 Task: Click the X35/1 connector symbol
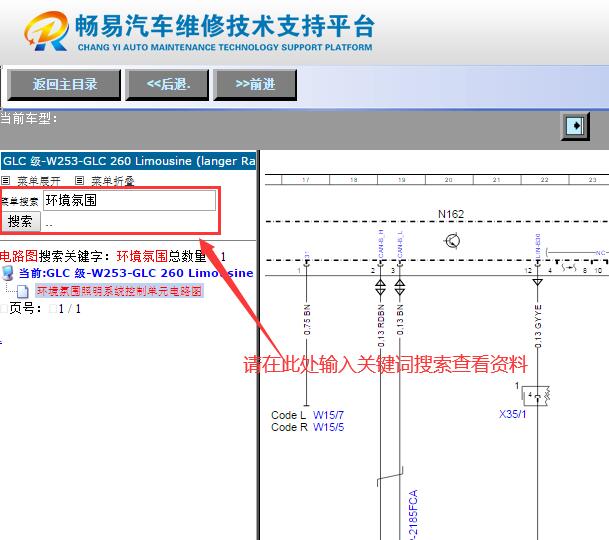tap(536, 396)
